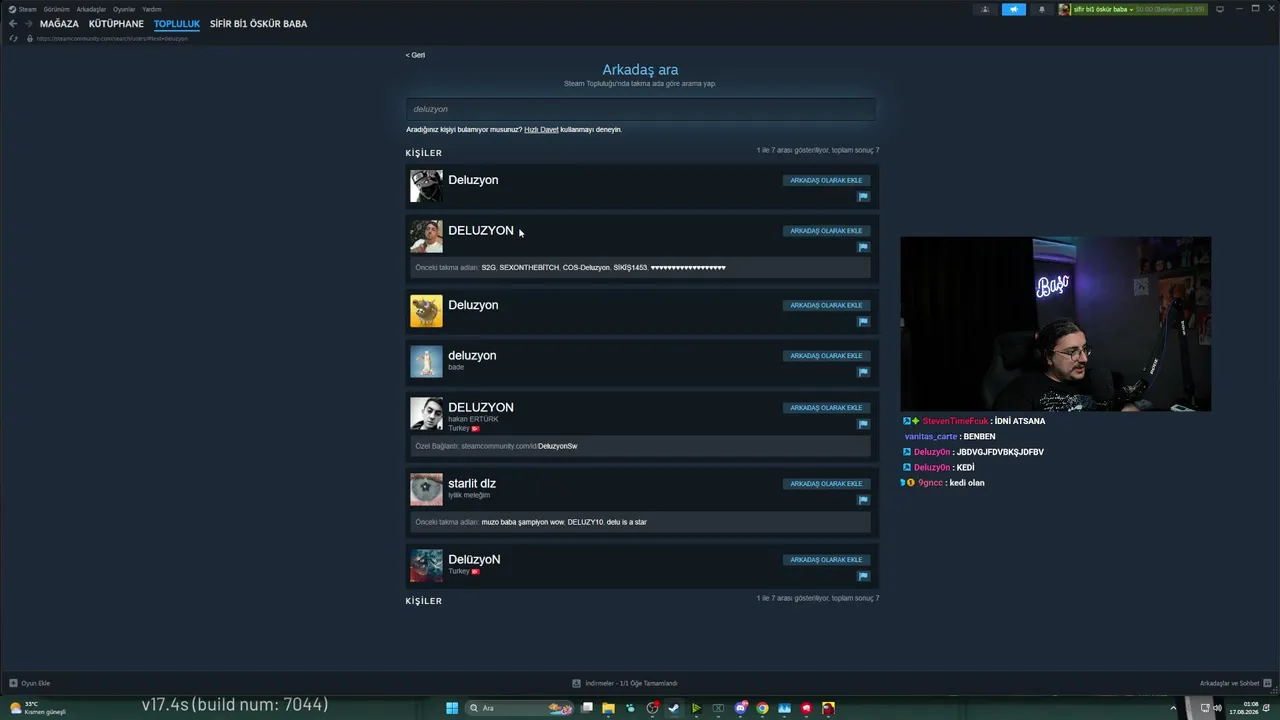This screenshot has height=720, width=1280.
Task: Open the volume icon in system tray
Action: click(x=1217, y=708)
